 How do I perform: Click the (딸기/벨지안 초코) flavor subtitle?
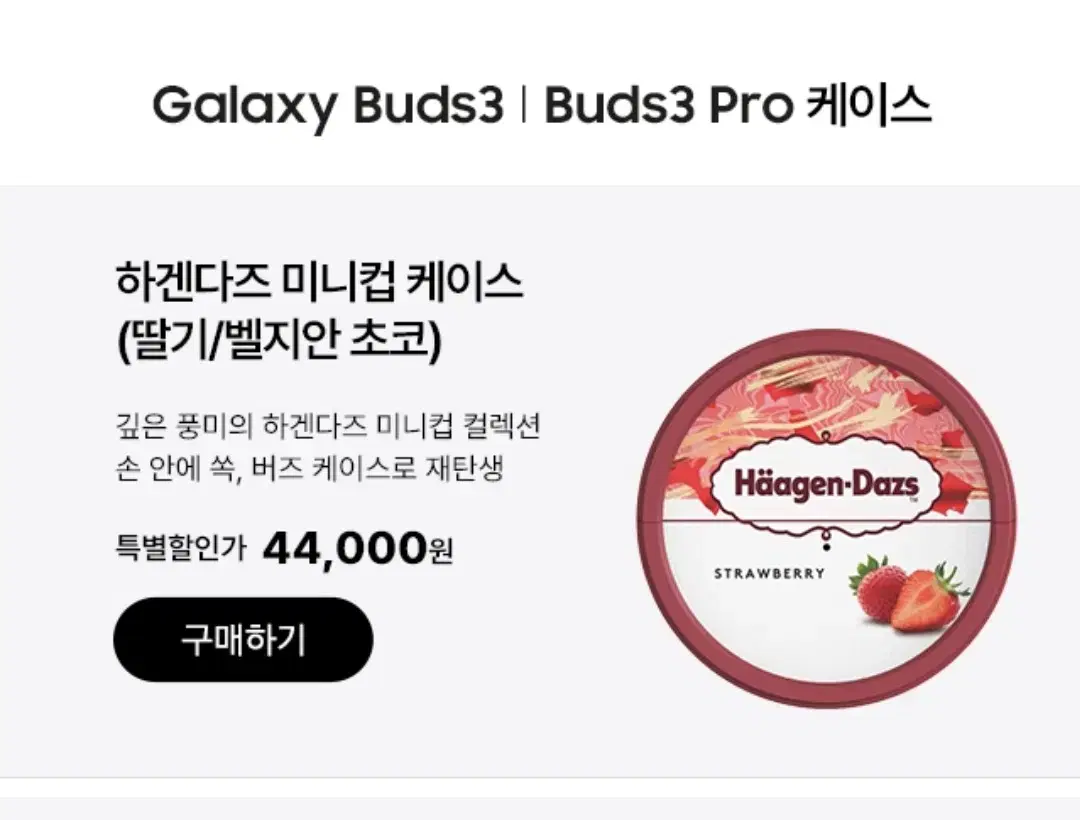(280, 339)
